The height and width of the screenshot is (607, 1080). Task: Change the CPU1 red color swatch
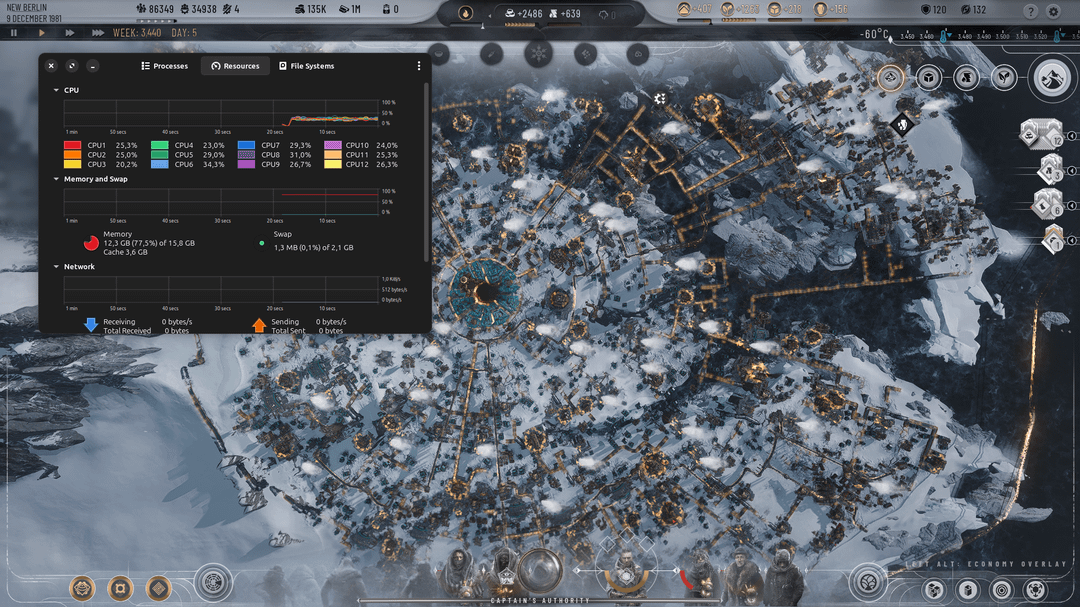[72, 145]
